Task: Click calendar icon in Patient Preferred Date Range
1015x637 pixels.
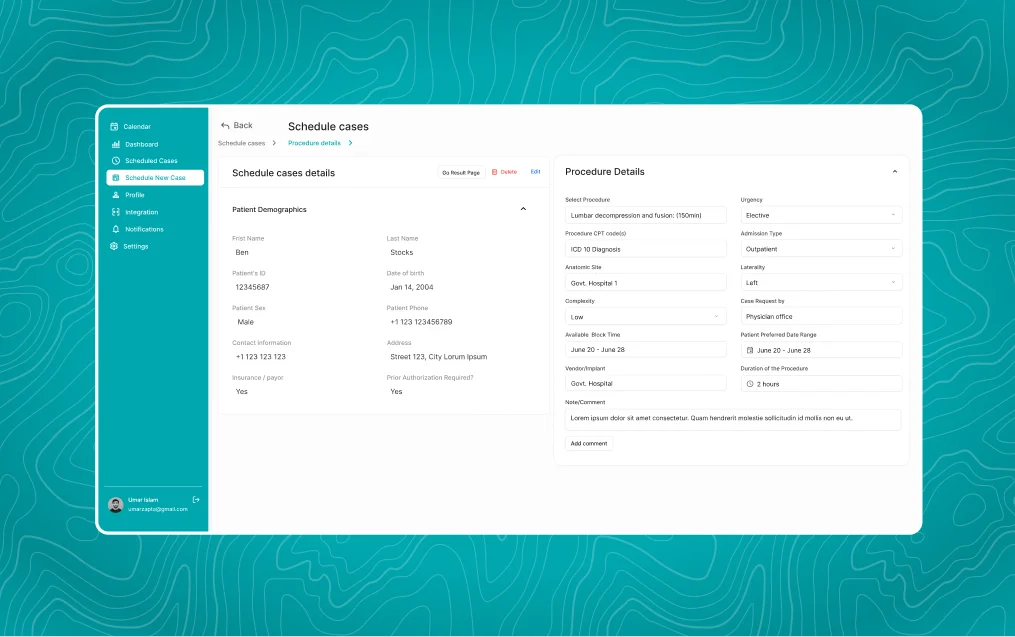Action: (x=750, y=350)
